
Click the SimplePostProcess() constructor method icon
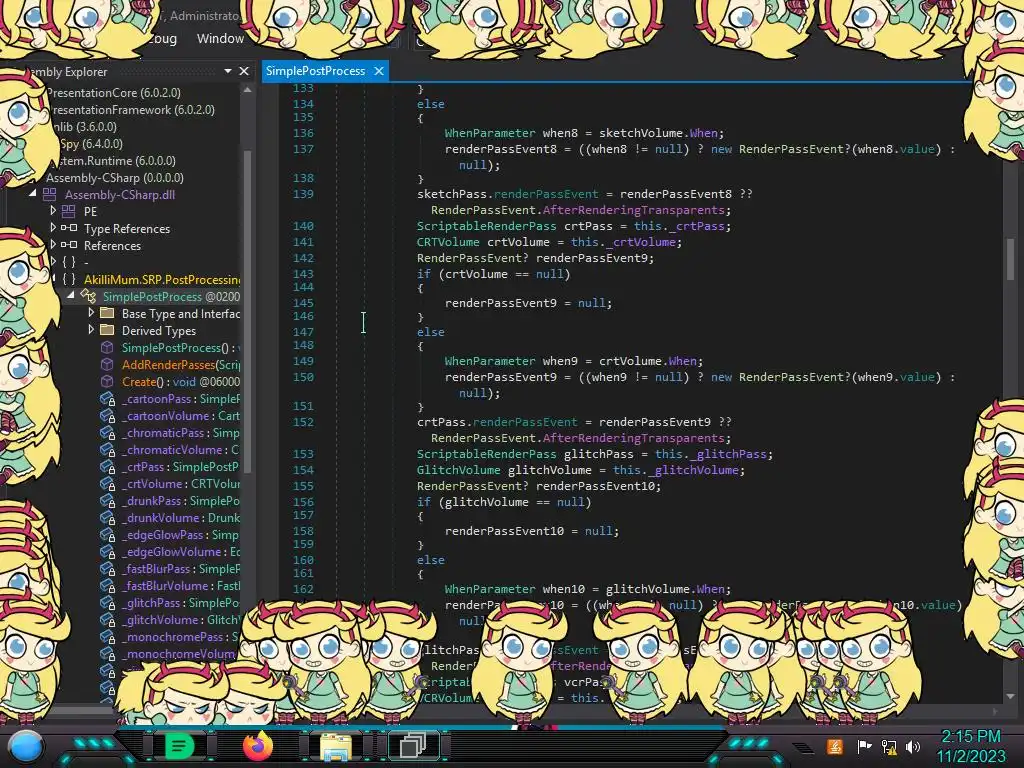coord(107,347)
